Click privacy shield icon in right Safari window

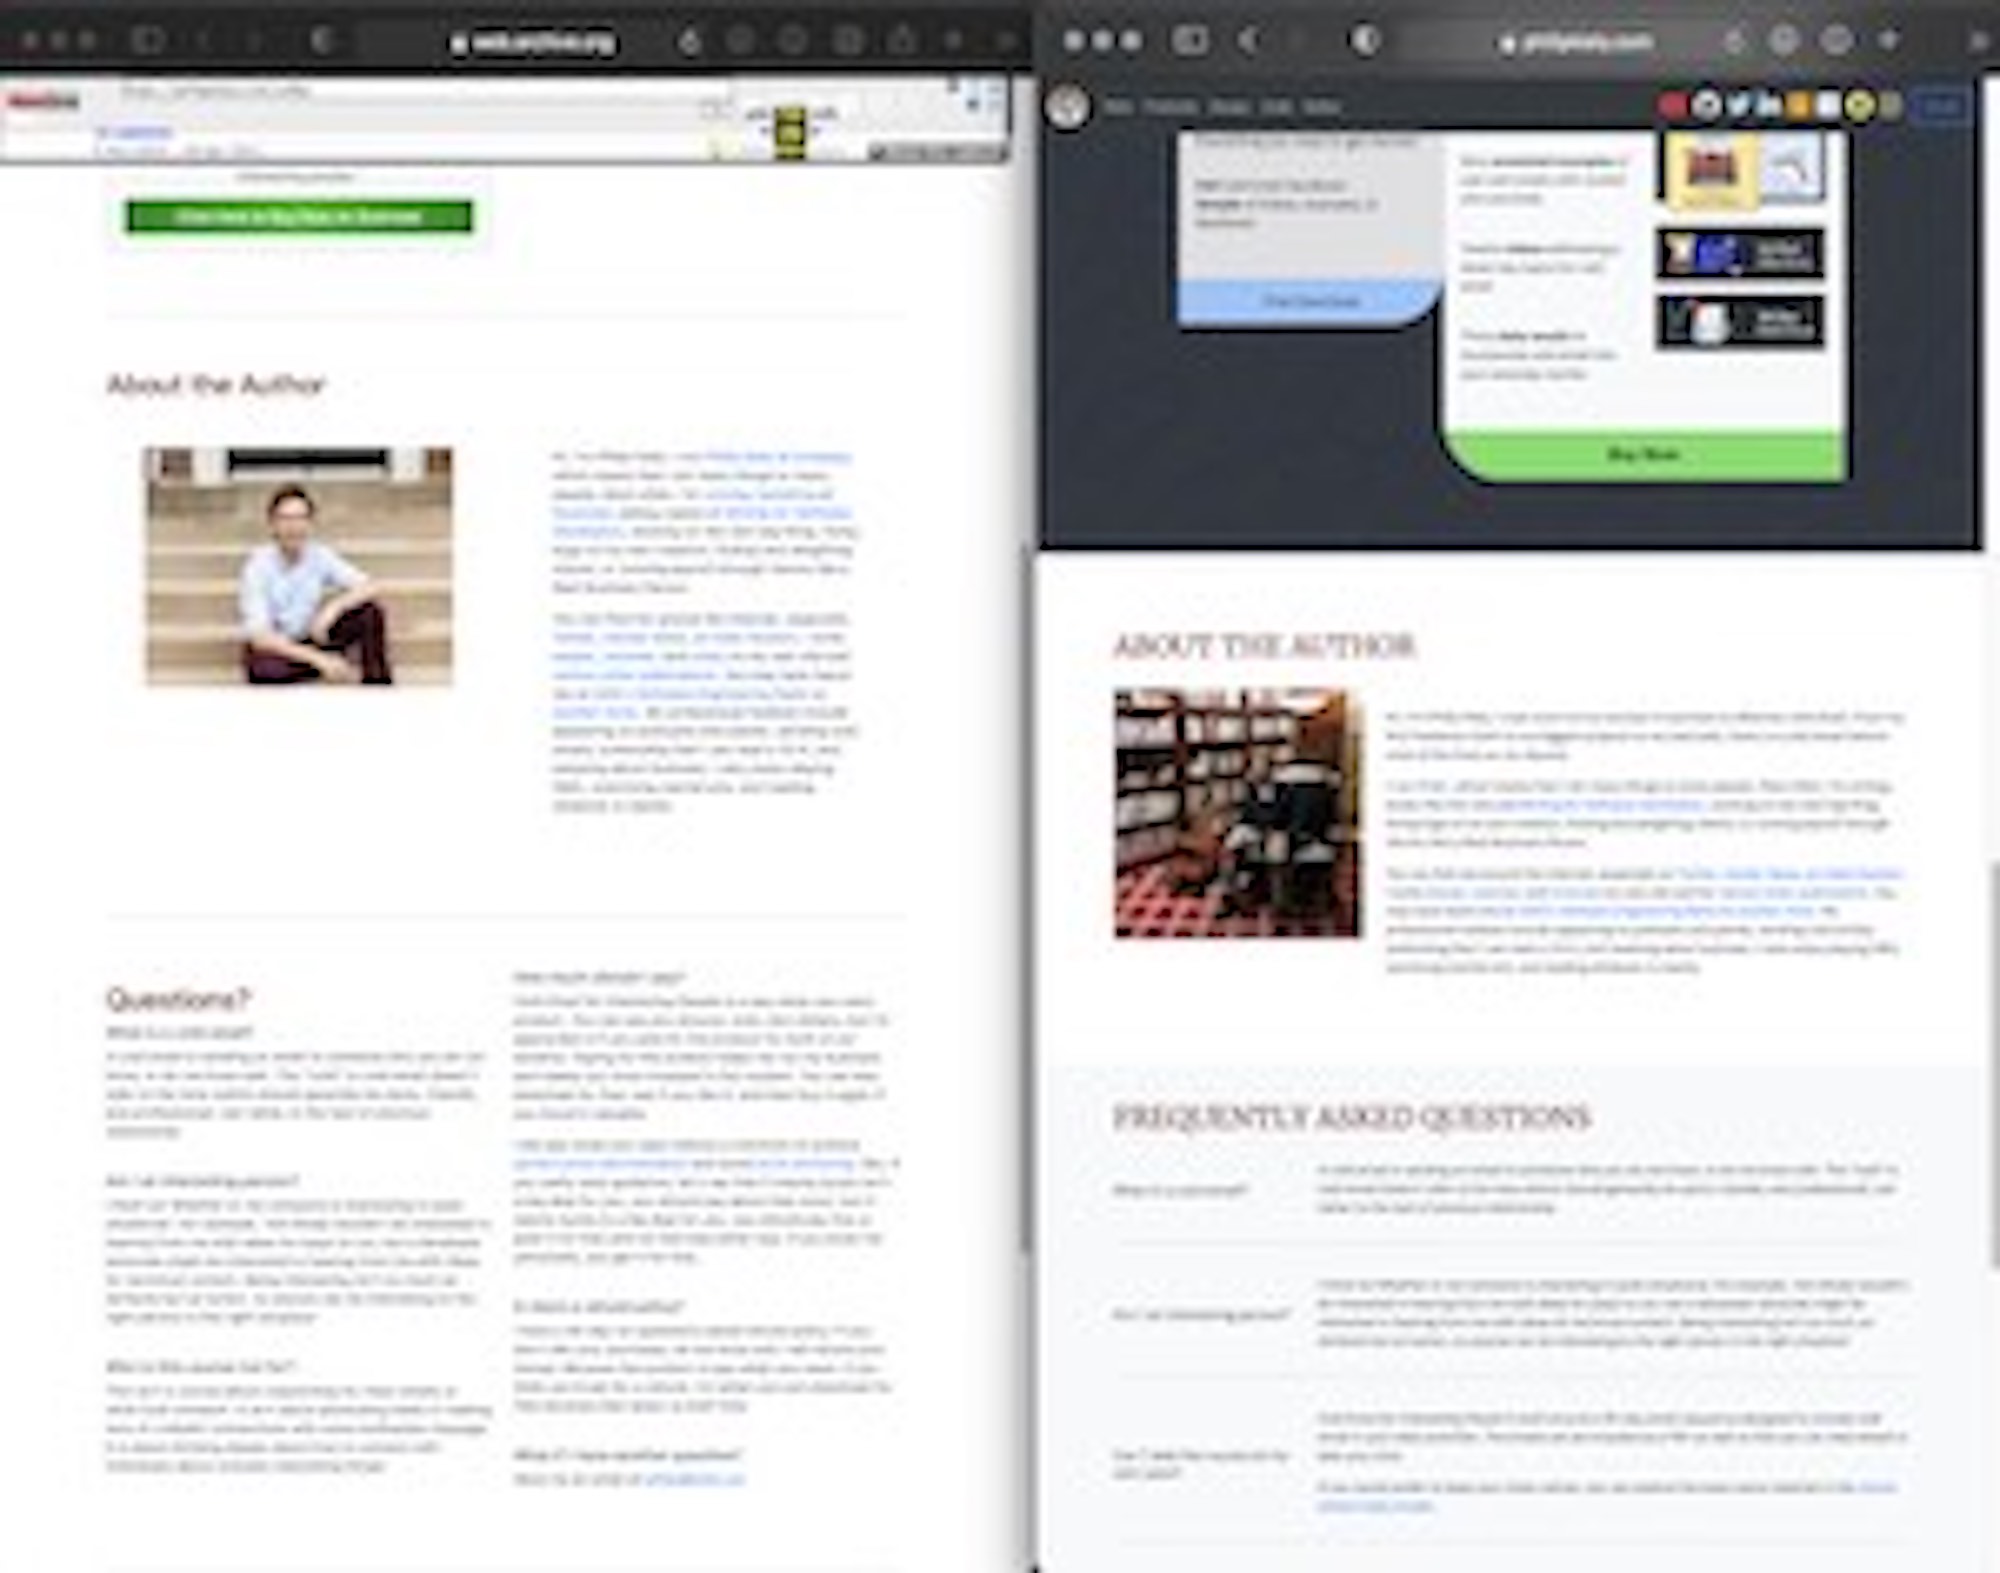1365,40
